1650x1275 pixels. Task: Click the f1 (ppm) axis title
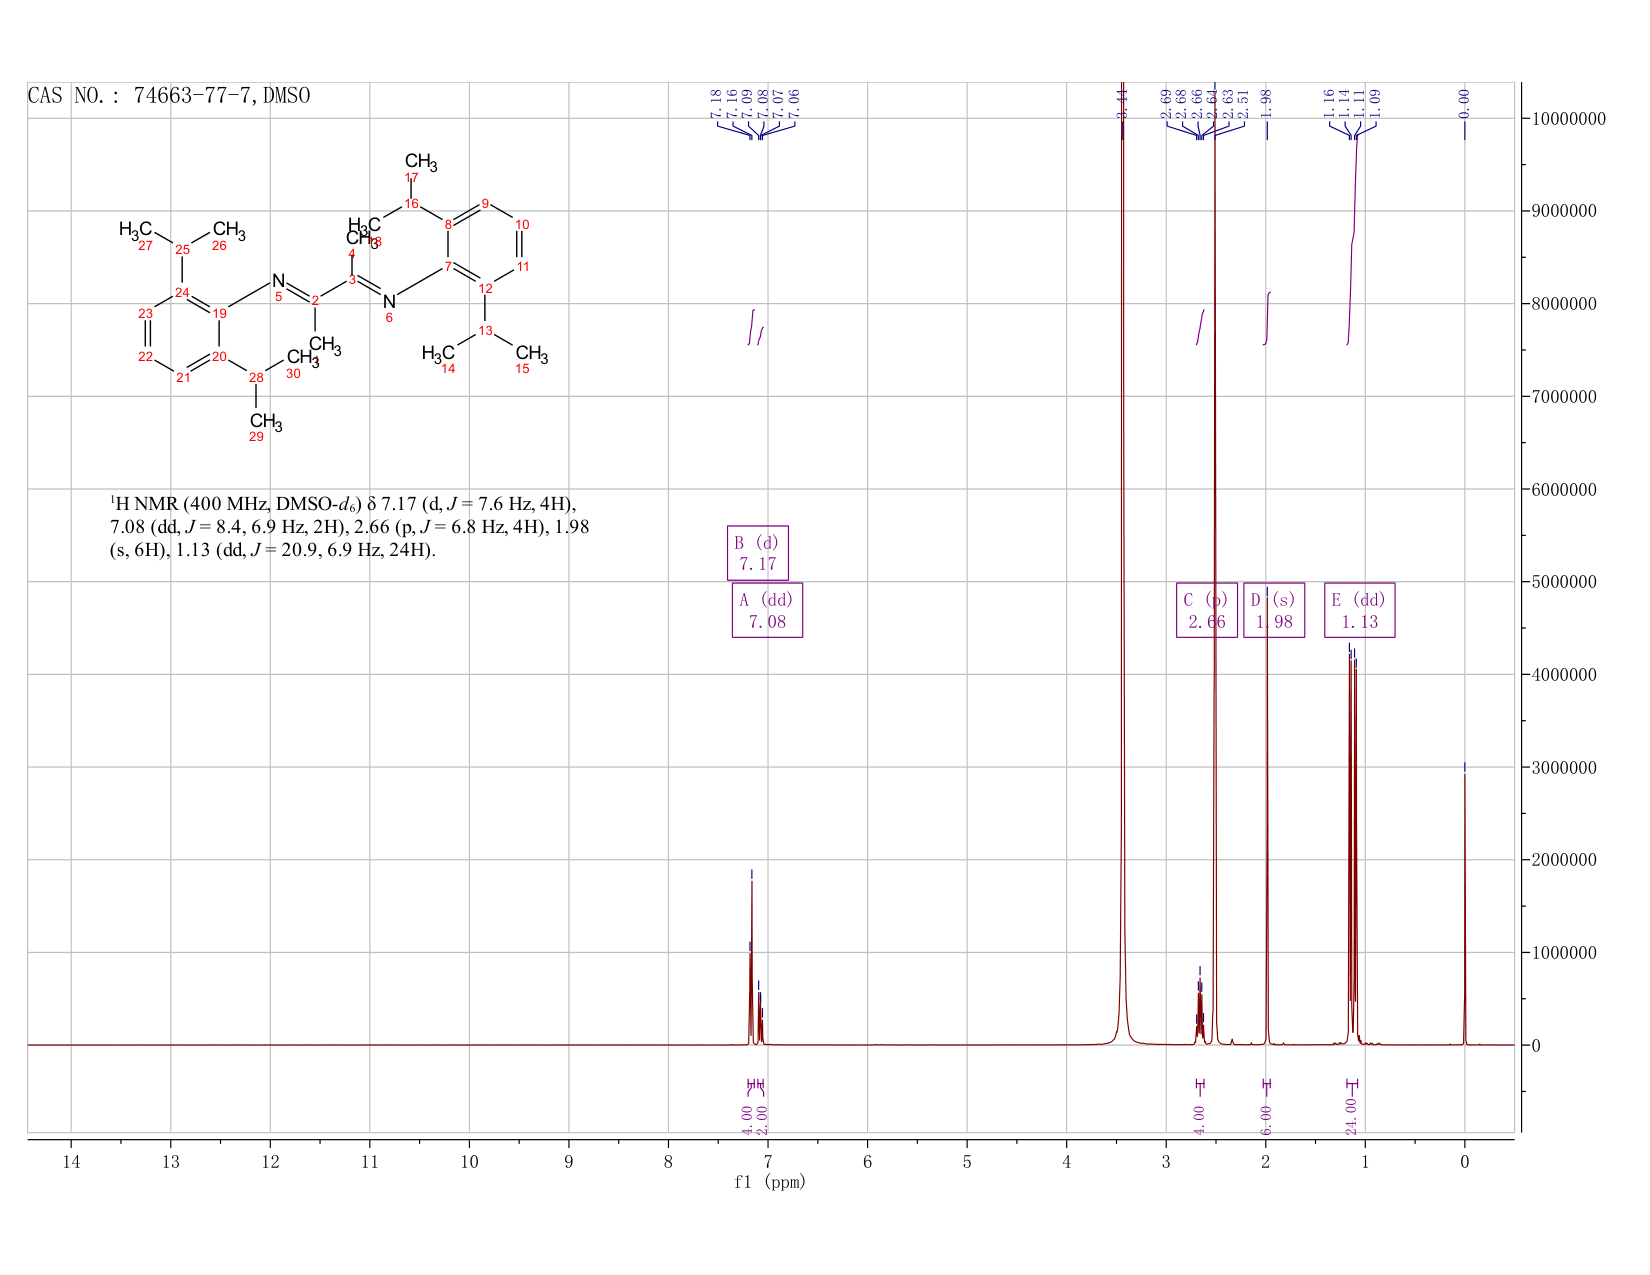coord(769,1182)
